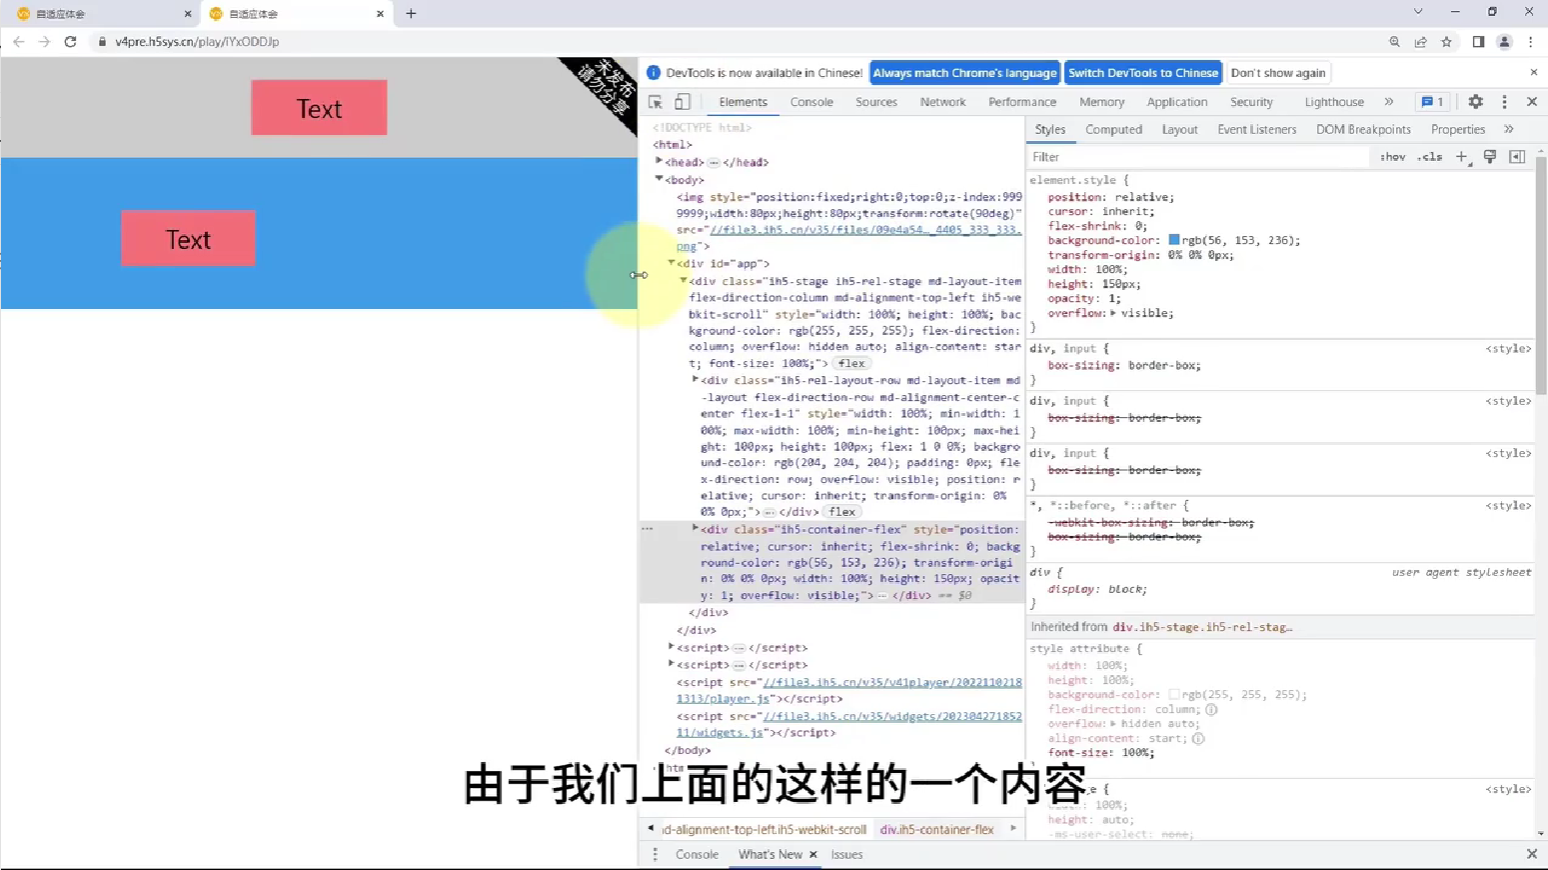Open the blue background-color swatch rgb(56, 153, 236)
Screen dimensions: 1548x870
coord(1174,240)
